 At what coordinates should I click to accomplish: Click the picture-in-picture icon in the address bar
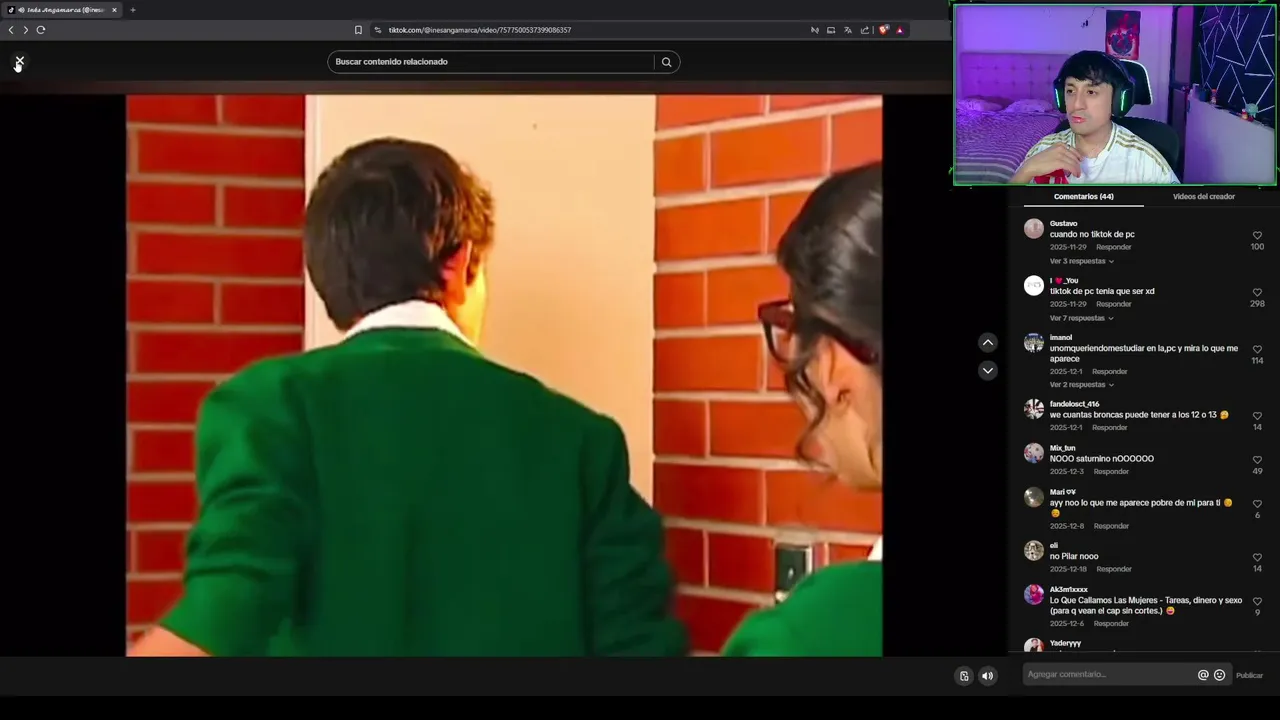coord(831,30)
